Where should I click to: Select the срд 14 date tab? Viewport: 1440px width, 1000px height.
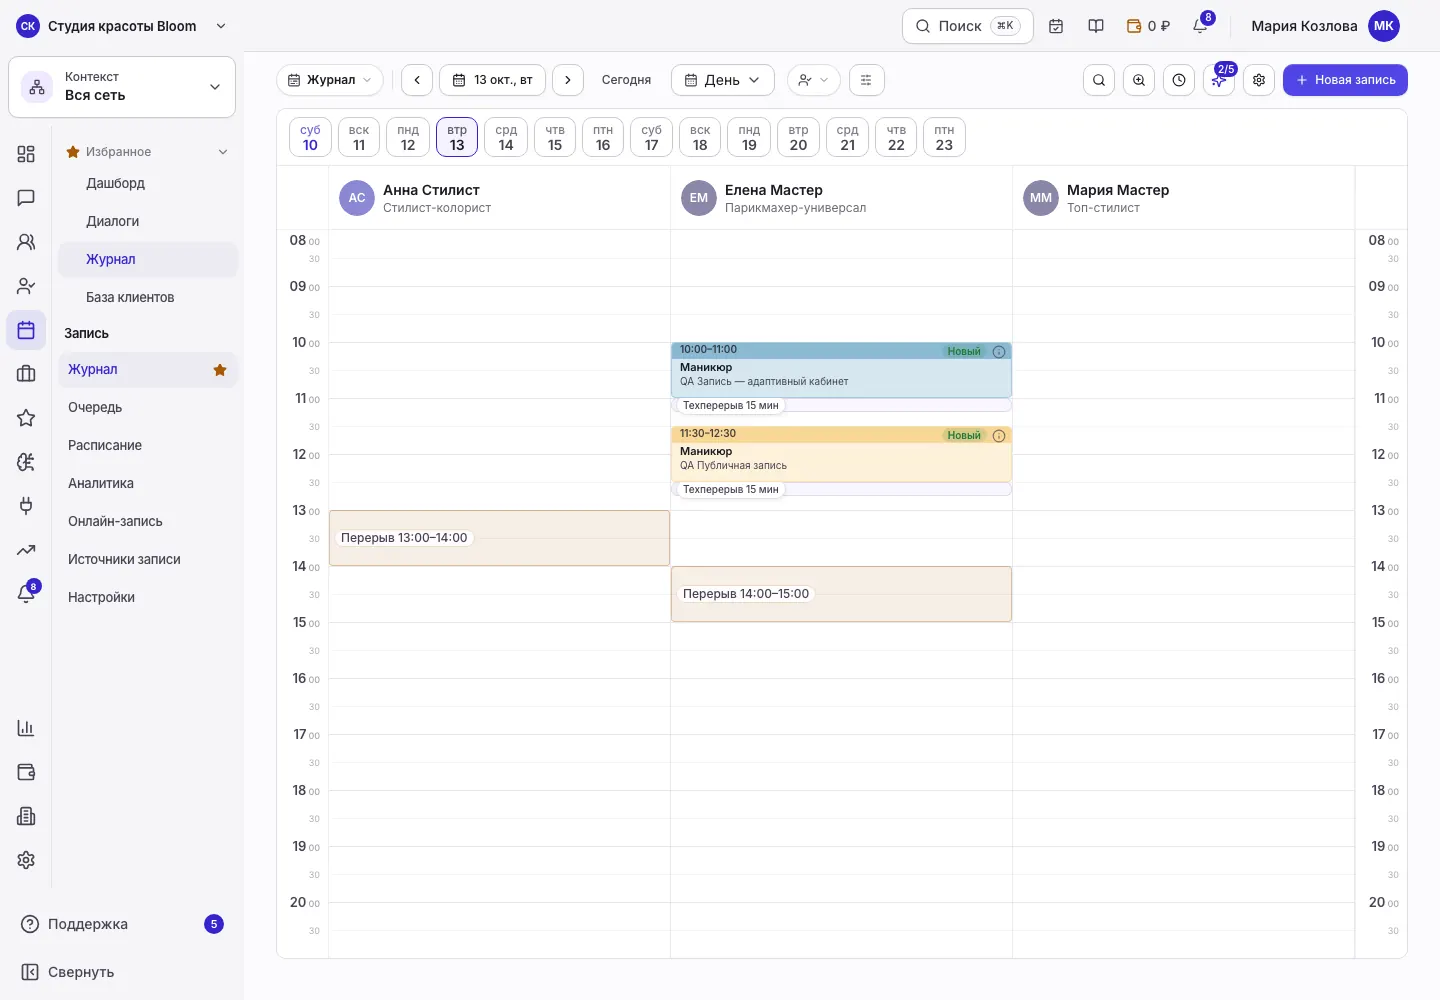(506, 137)
